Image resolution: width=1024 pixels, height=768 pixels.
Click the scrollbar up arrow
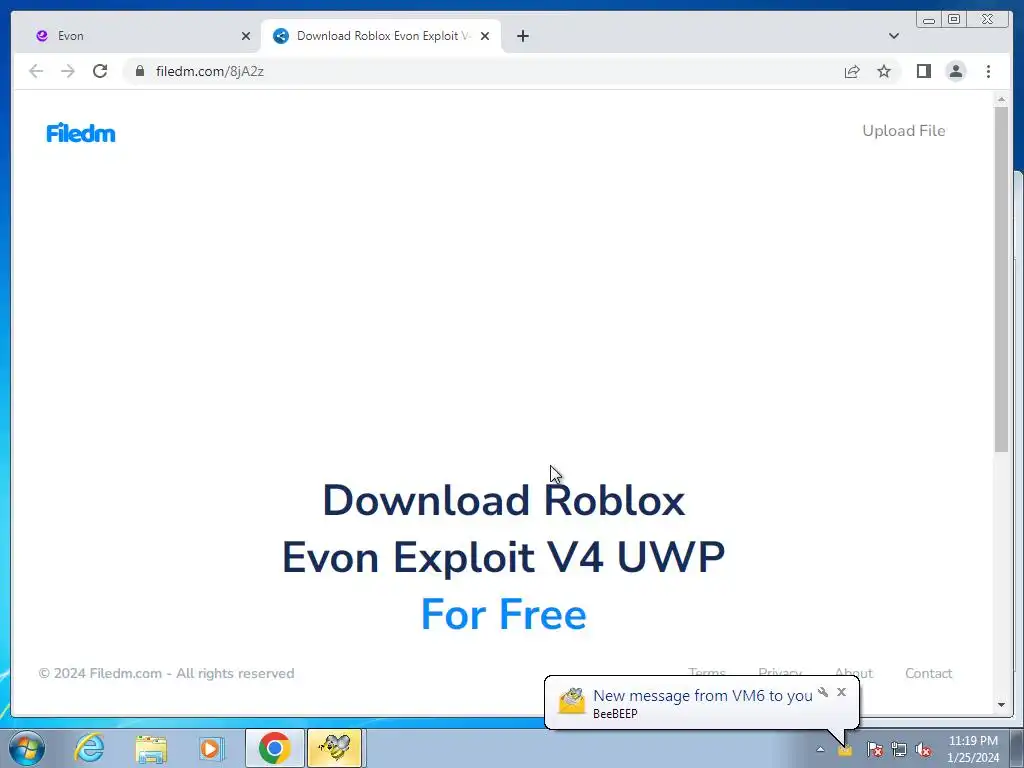pyautogui.click(x=1001, y=99)
